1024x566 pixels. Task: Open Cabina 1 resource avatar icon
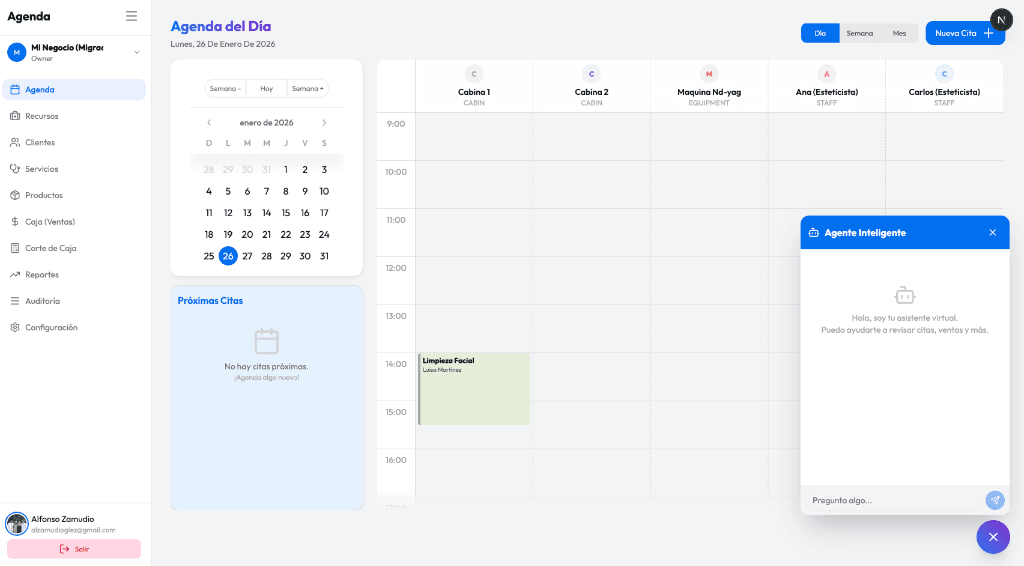pyautogui.click(x=474, y=74)
